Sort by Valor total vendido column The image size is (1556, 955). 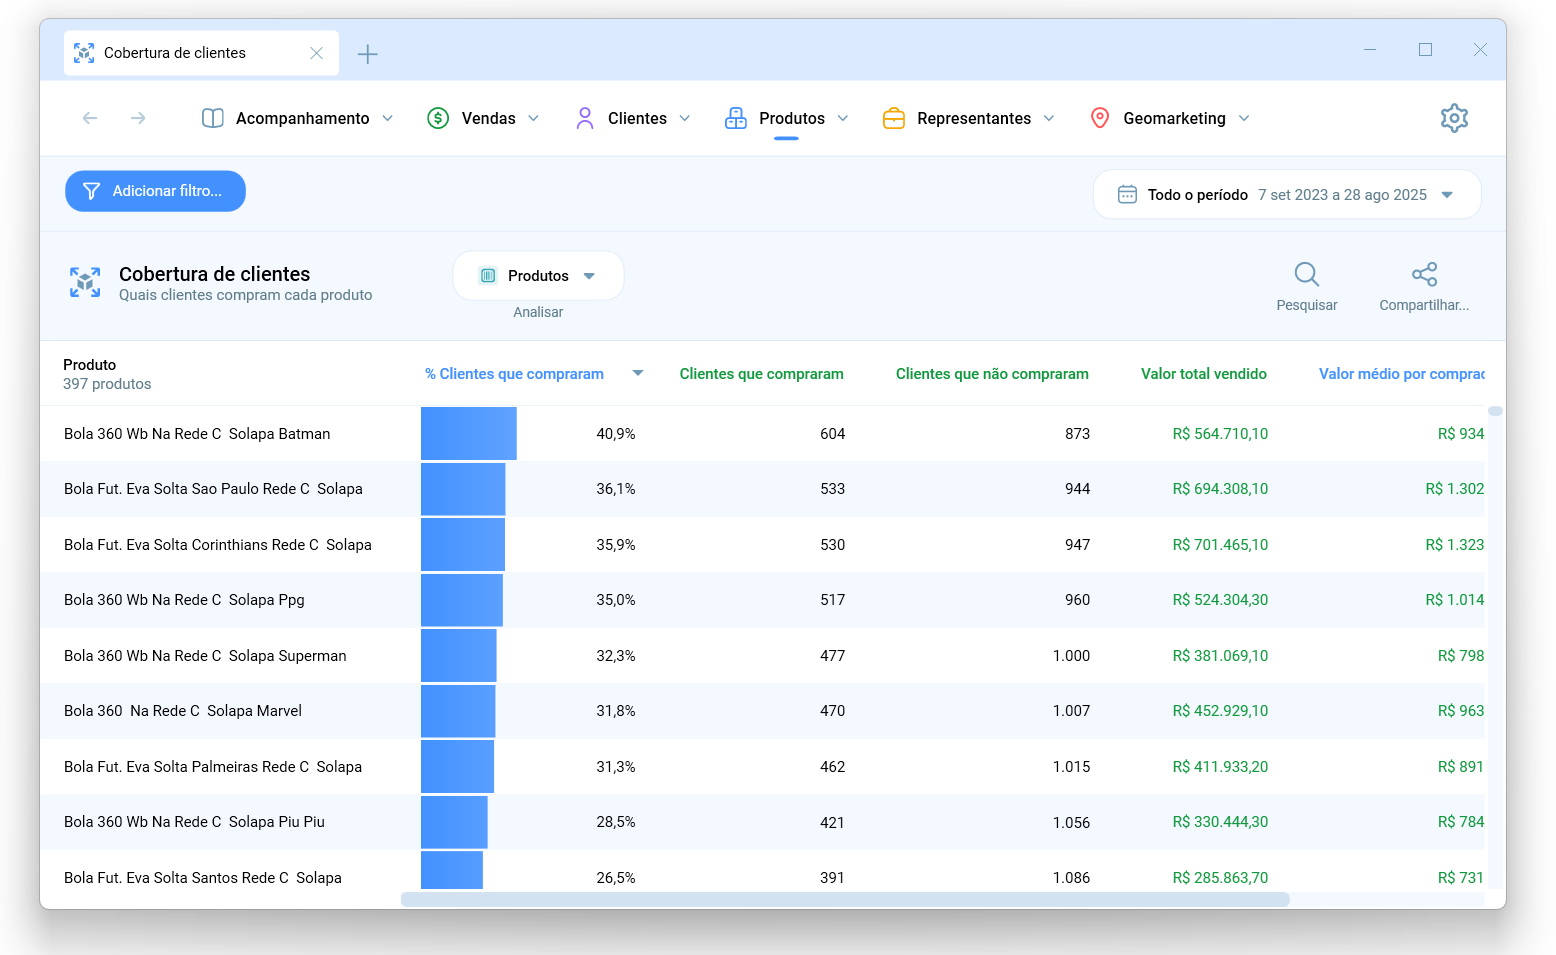(x=1204, y=374)
